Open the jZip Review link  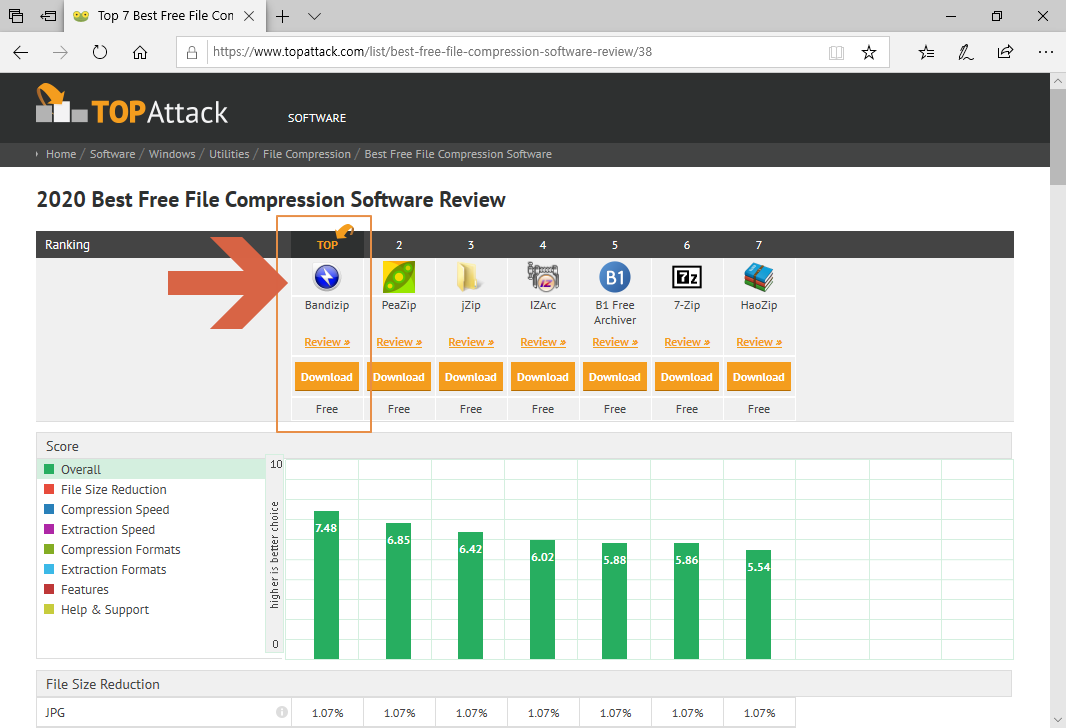point(471,343)
